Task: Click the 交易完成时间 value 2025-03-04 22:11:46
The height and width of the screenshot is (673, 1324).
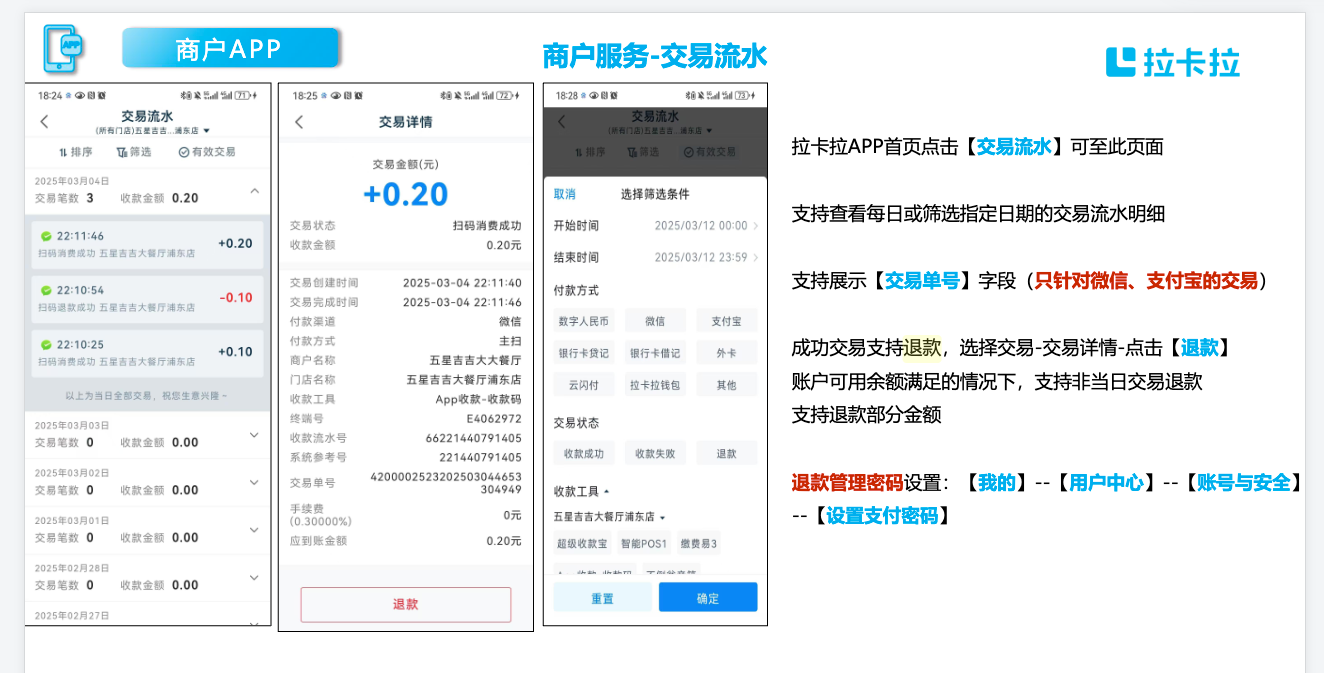Action: point(462,302)
